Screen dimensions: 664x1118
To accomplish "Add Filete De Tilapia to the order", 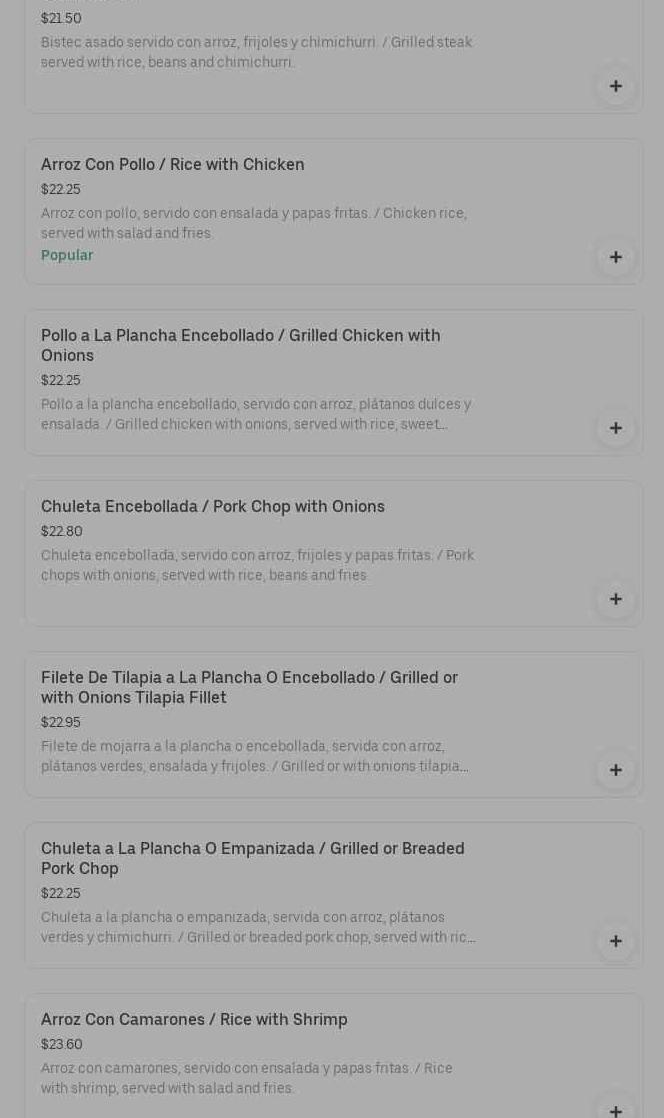I will pyautogui.click(x=615, y=770).
